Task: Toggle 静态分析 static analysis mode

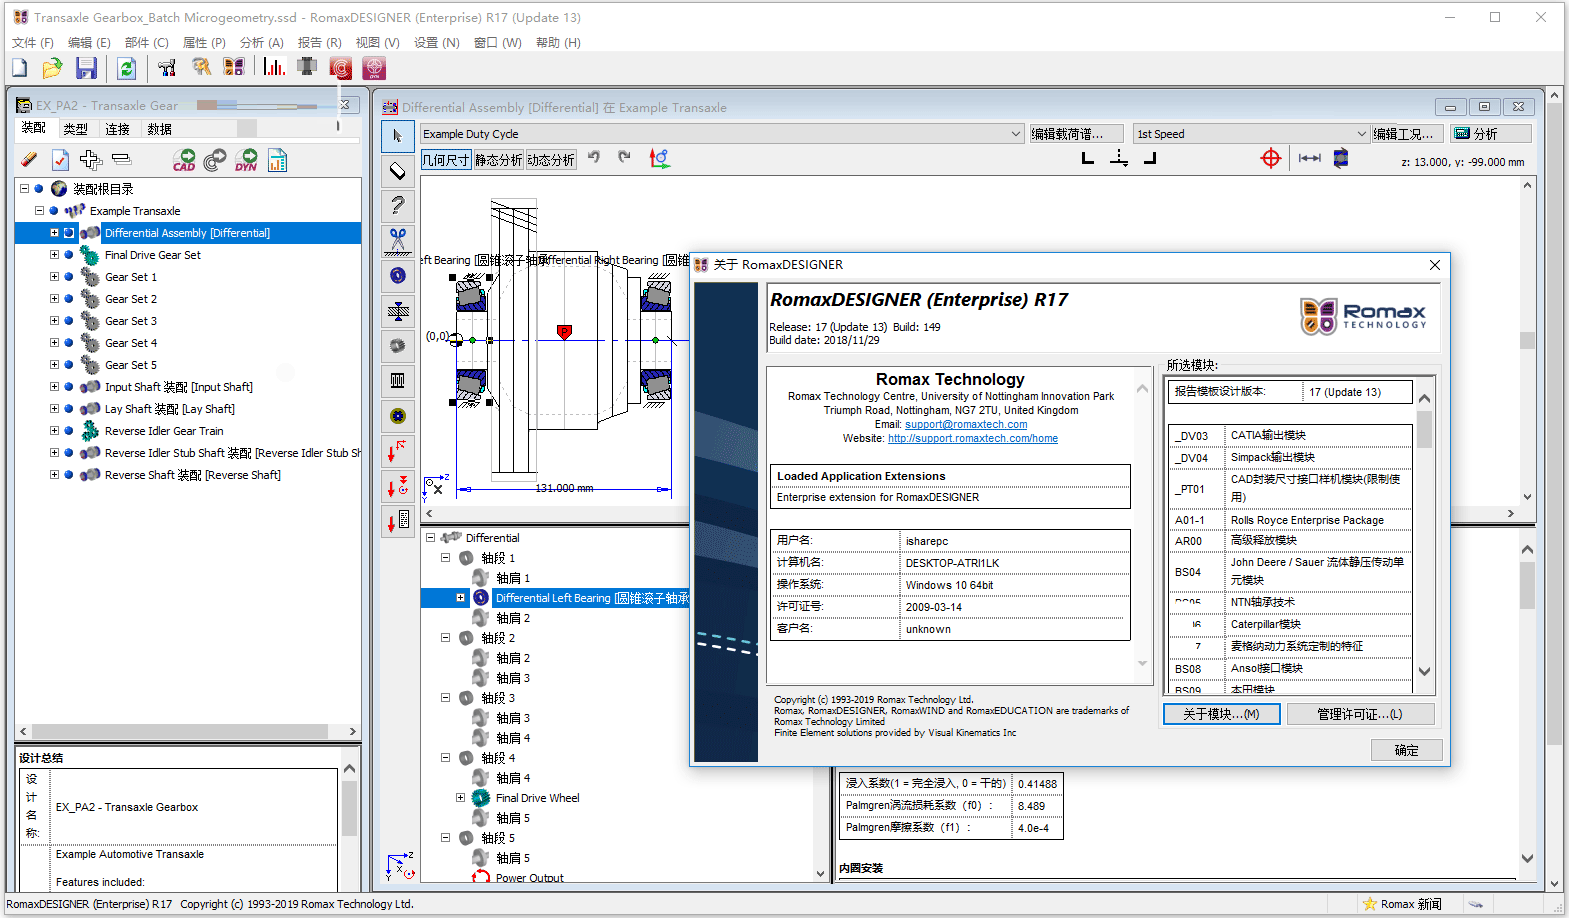Action: click(x=498, y=160)
